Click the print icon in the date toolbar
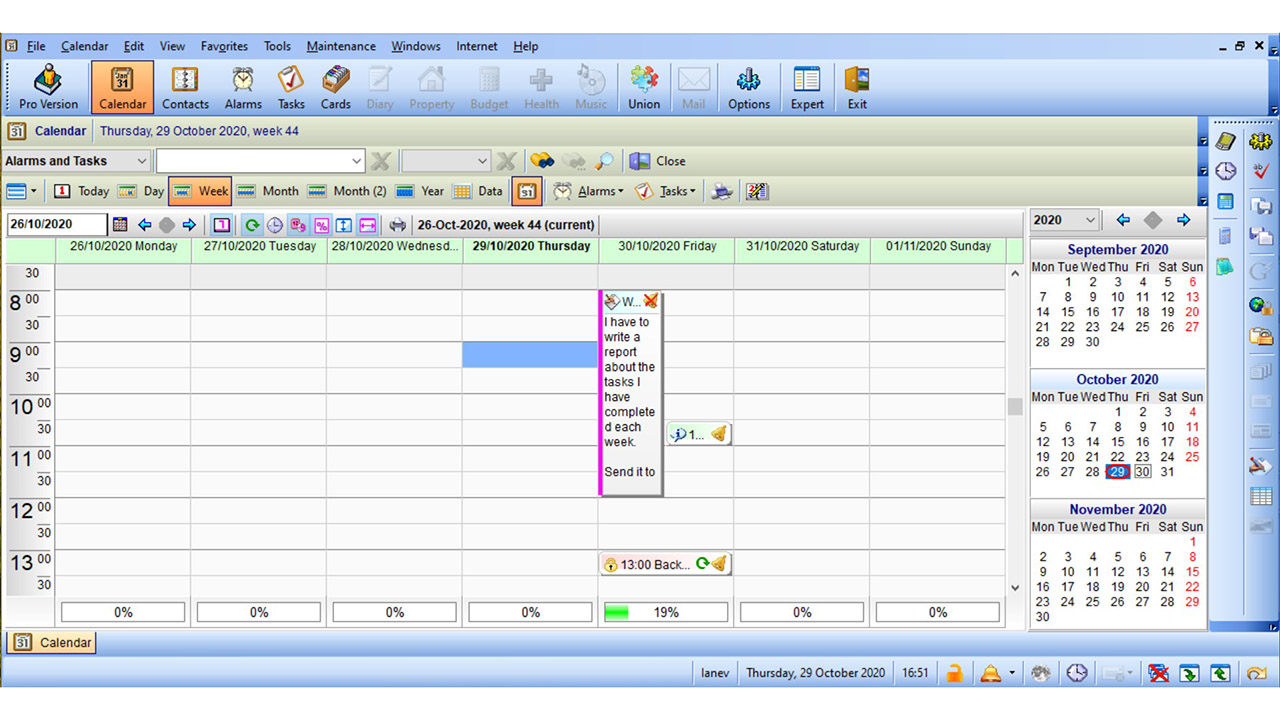This screenshot has width=1280, height=720. (397, 224)
